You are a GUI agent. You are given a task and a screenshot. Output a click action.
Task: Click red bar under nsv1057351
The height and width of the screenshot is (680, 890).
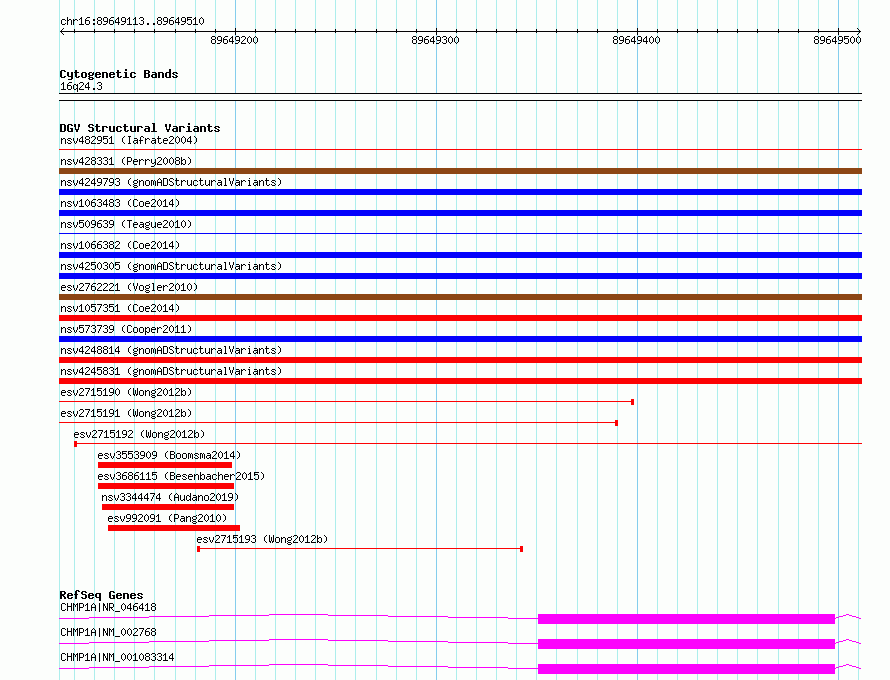pos(460,318)
